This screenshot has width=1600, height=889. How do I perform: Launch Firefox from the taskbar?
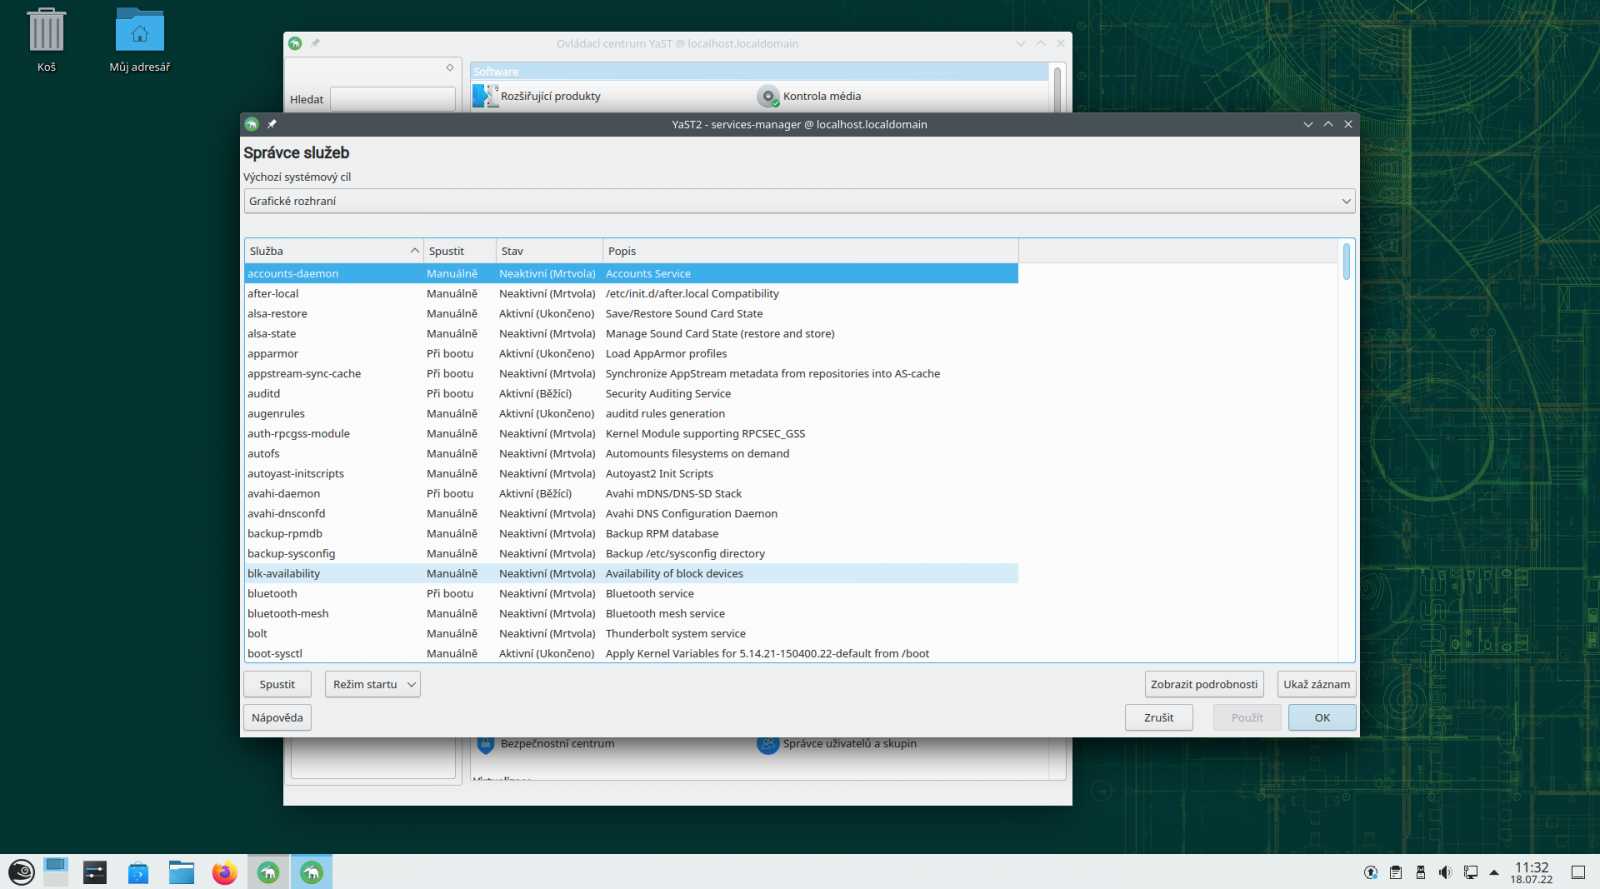point(224,872)
